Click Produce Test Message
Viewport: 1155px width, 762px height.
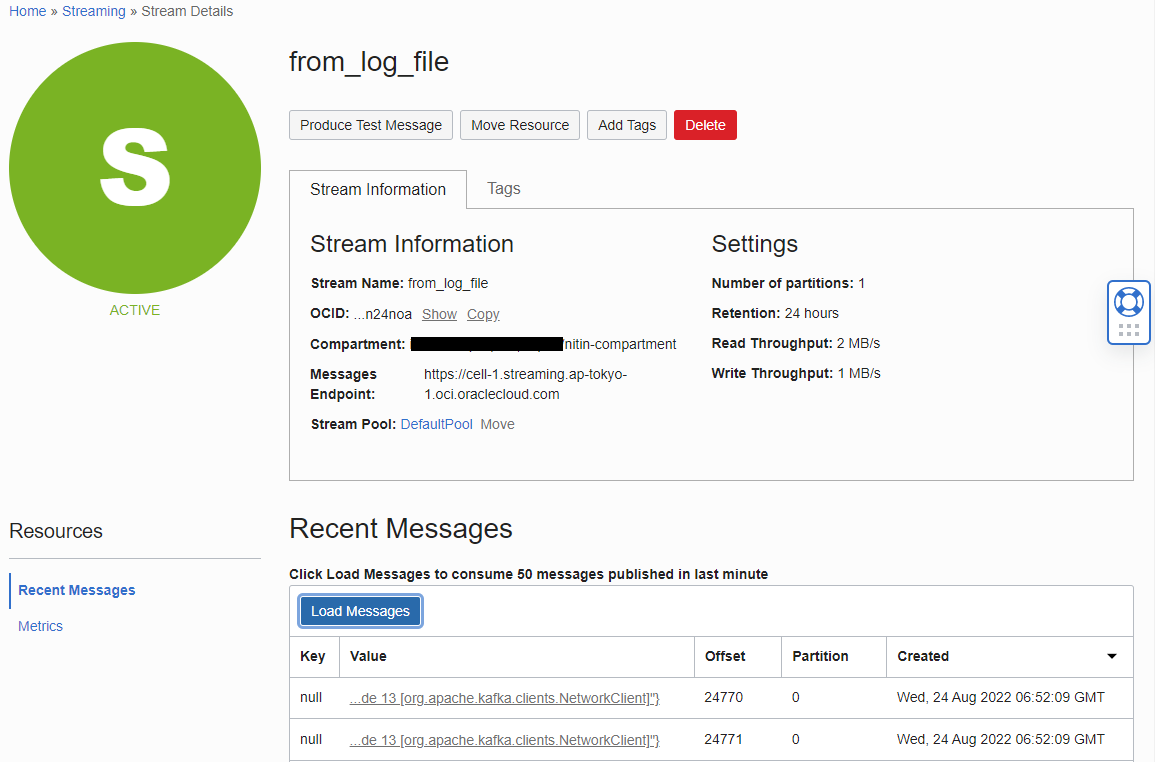(370, 125)
